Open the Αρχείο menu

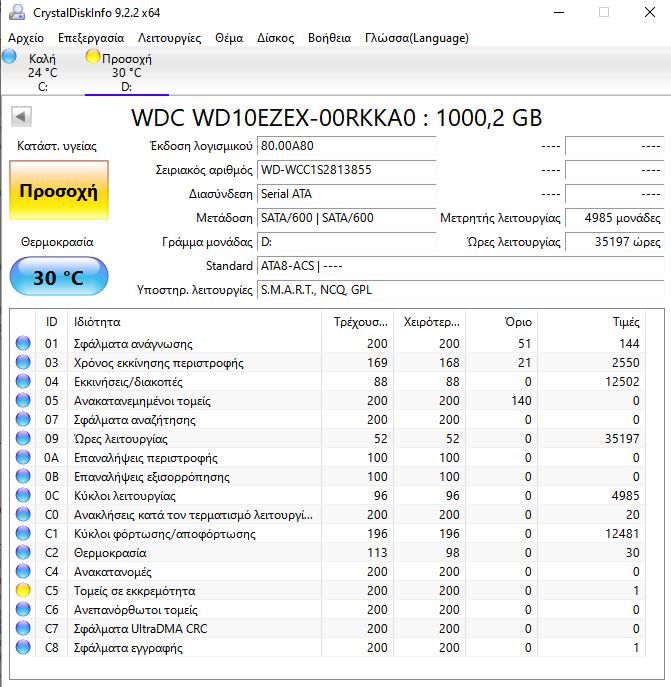tap(25, 38)
